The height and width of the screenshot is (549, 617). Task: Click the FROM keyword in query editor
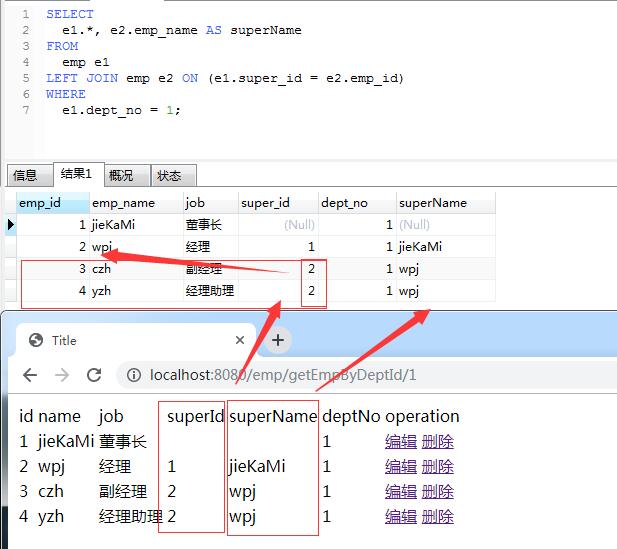tap(62, 46)
